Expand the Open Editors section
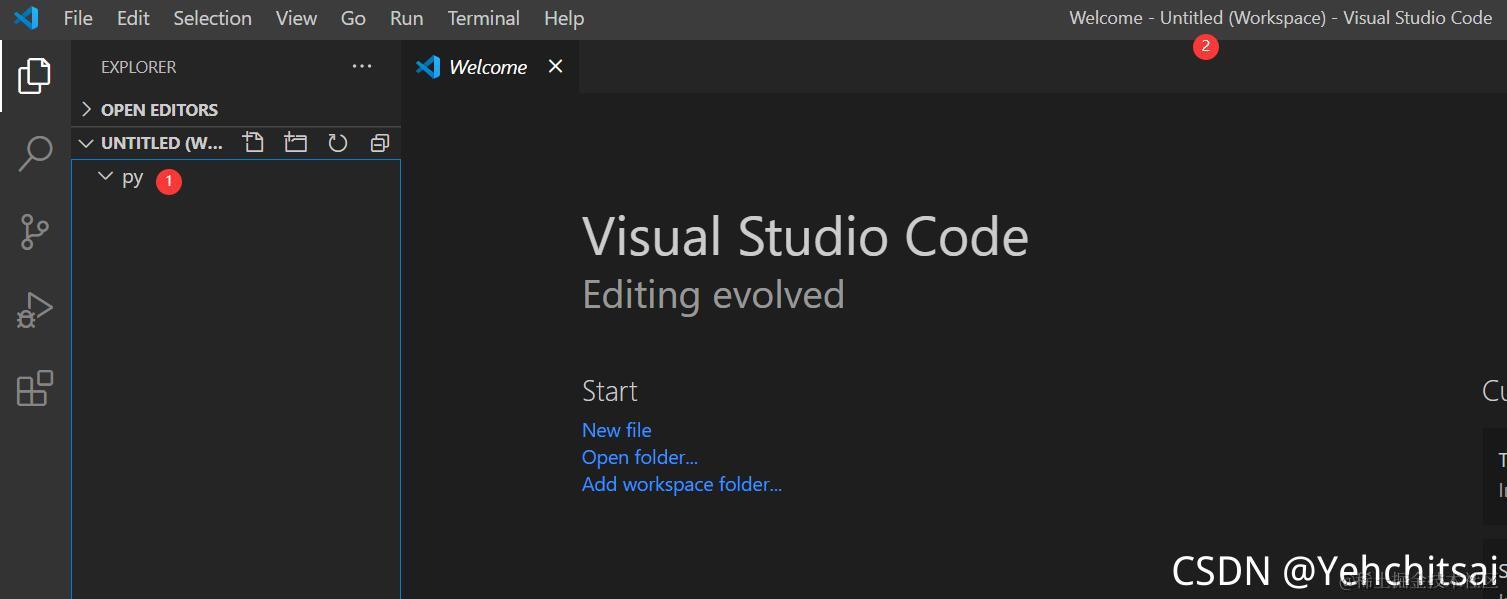 click(236, 109)
